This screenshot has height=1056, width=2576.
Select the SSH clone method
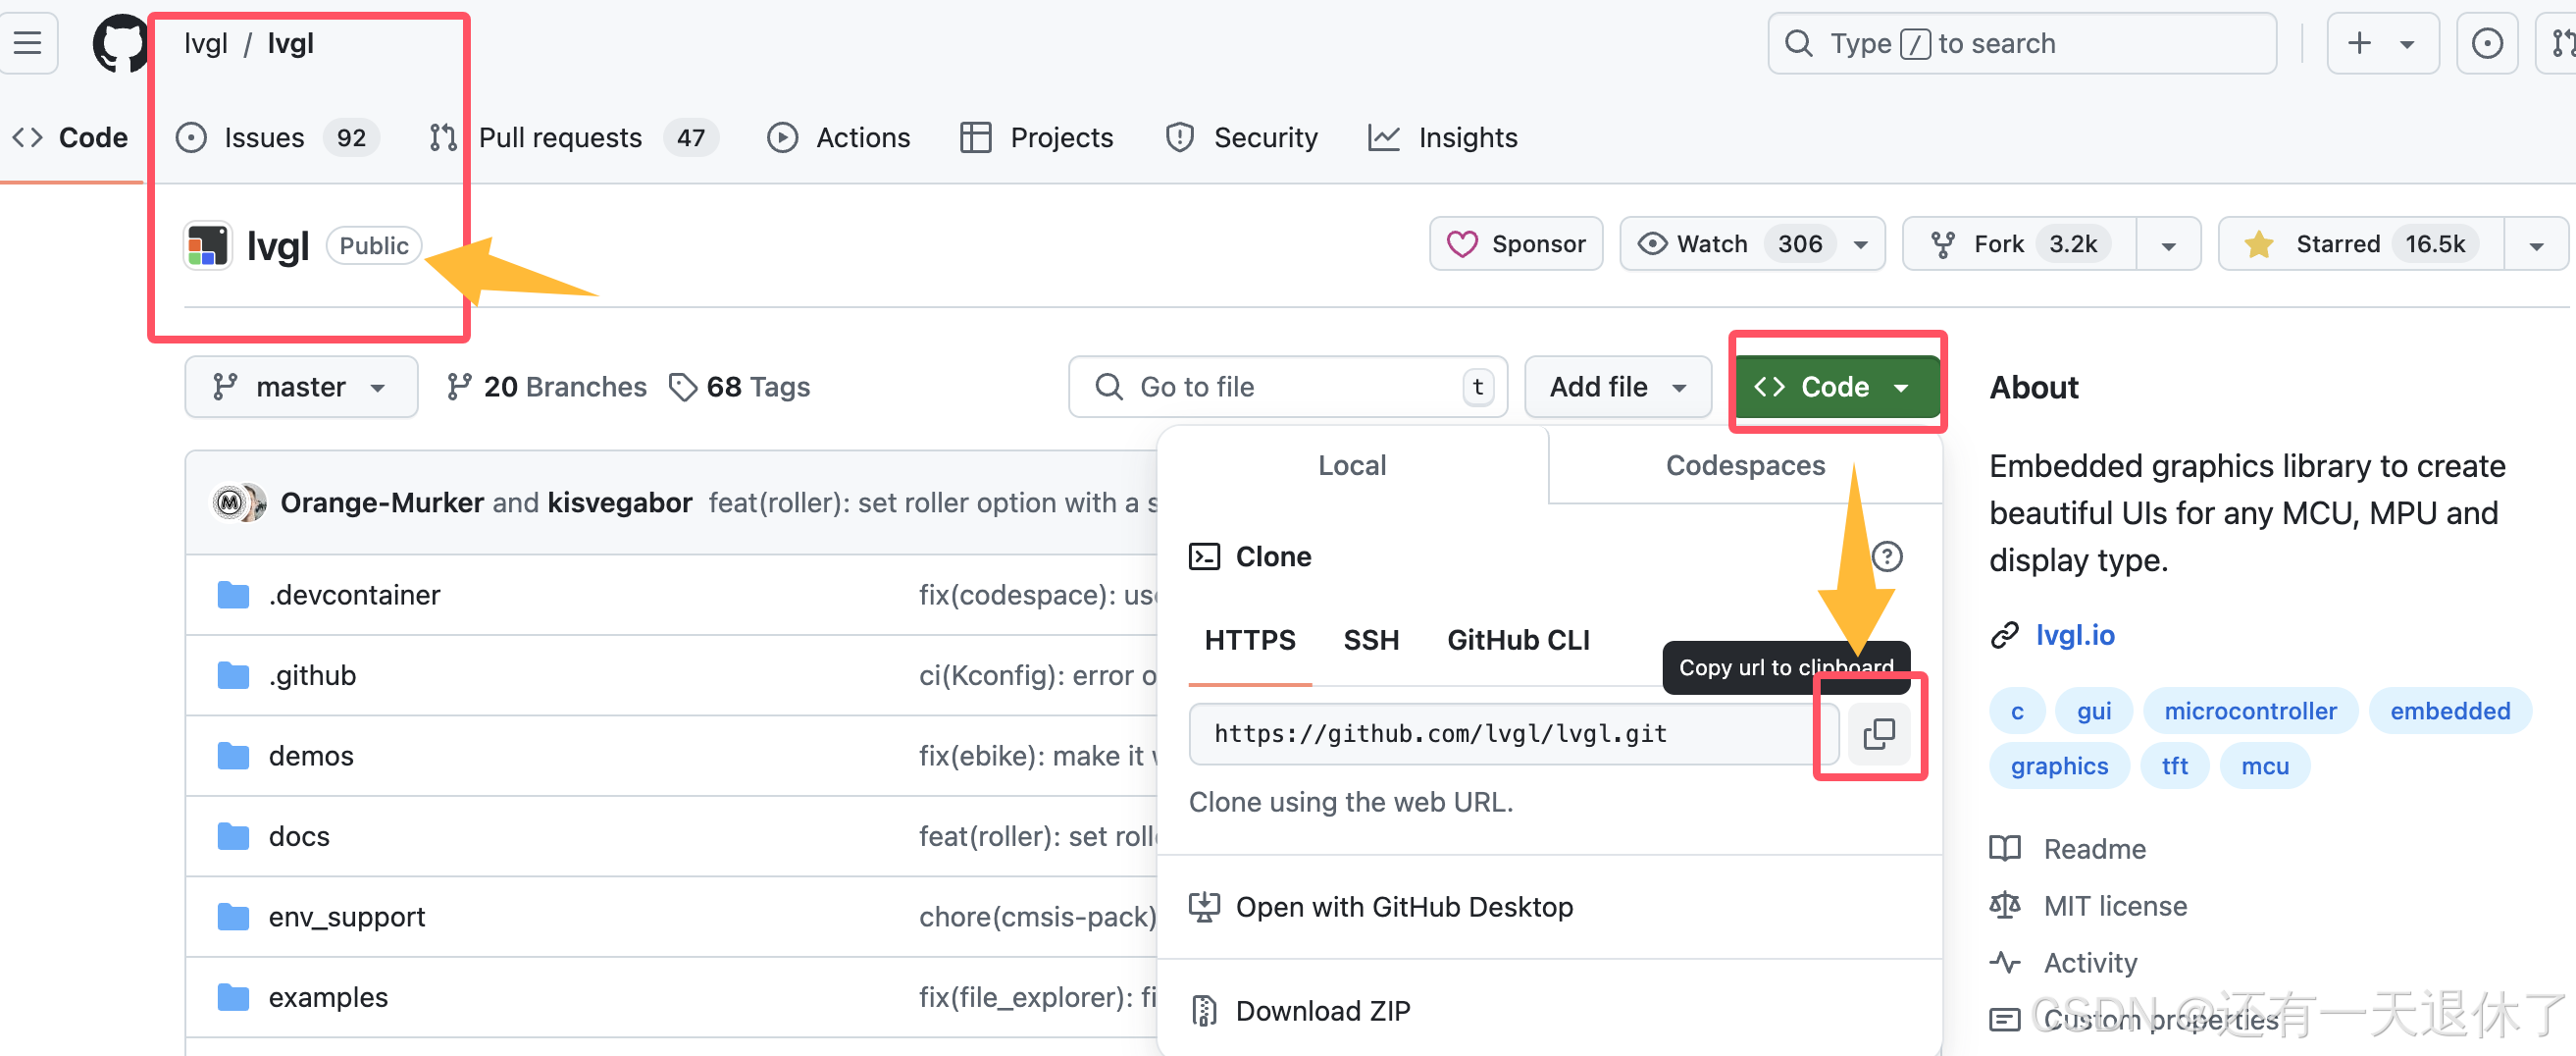pyautogui.click(x=1371, y=640)
